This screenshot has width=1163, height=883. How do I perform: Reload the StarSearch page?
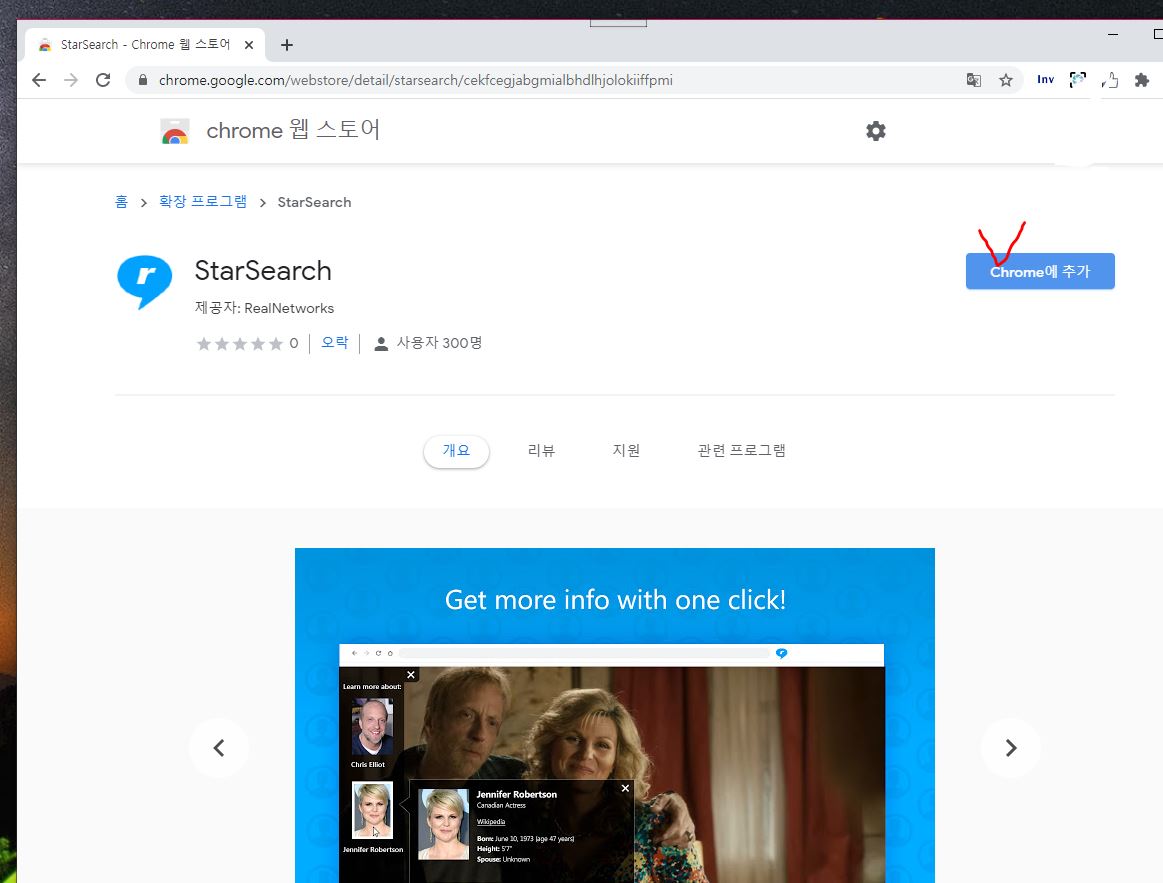[103, 80]
